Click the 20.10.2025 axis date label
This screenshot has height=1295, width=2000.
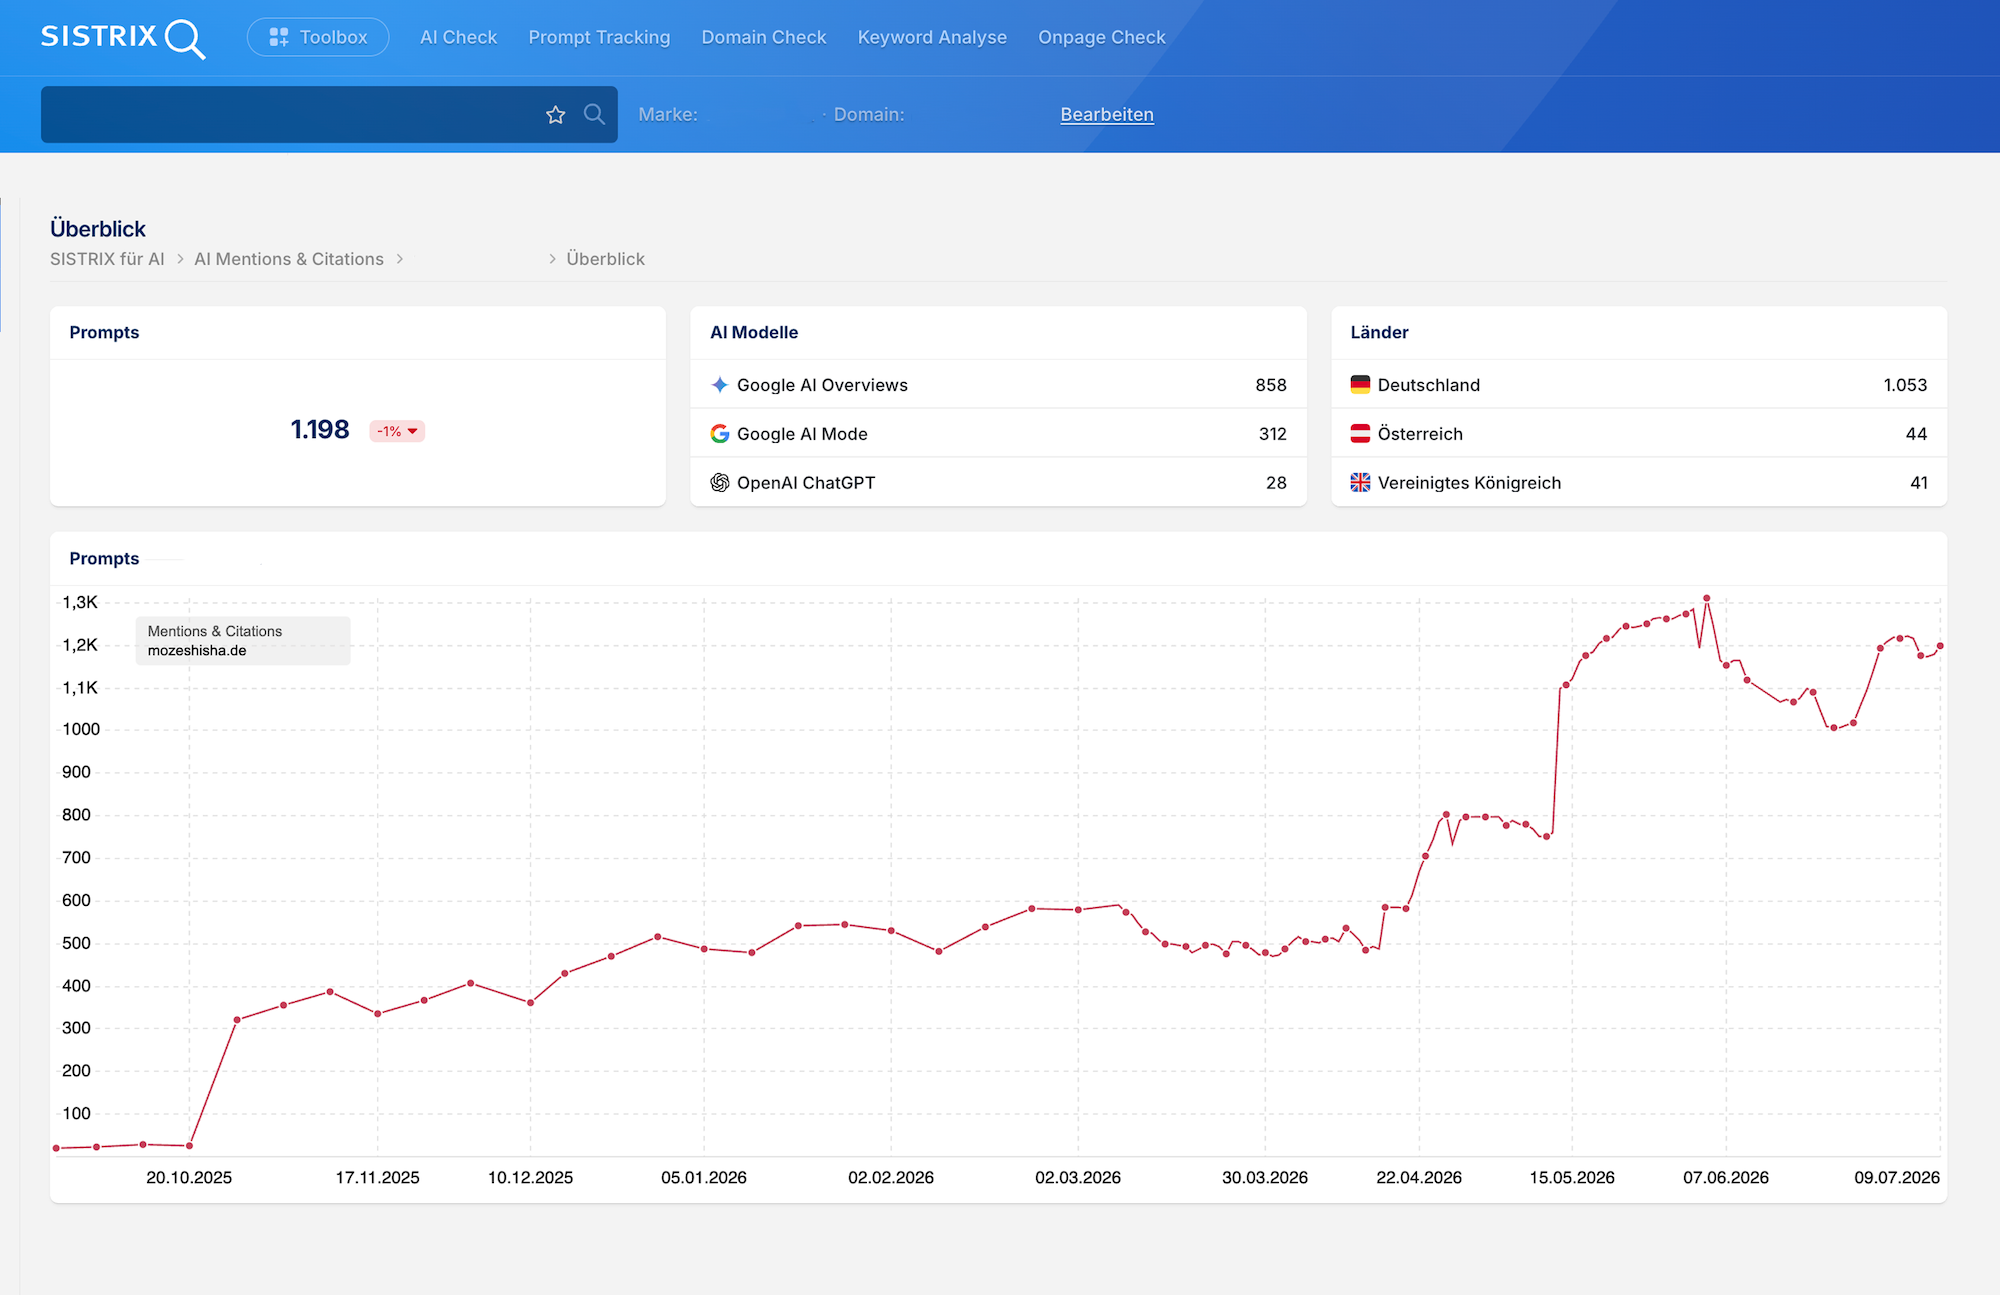coord(189,1178)
